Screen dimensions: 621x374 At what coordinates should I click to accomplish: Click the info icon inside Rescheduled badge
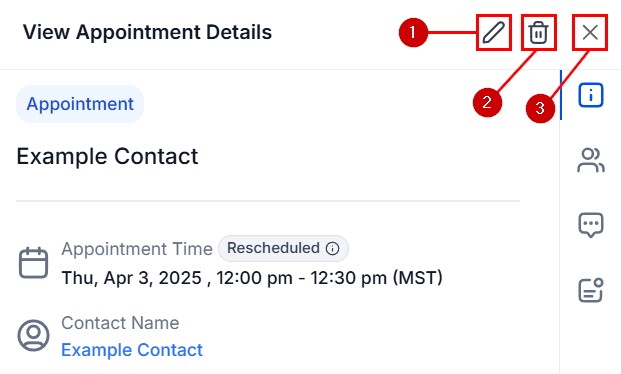coord(332,248)
